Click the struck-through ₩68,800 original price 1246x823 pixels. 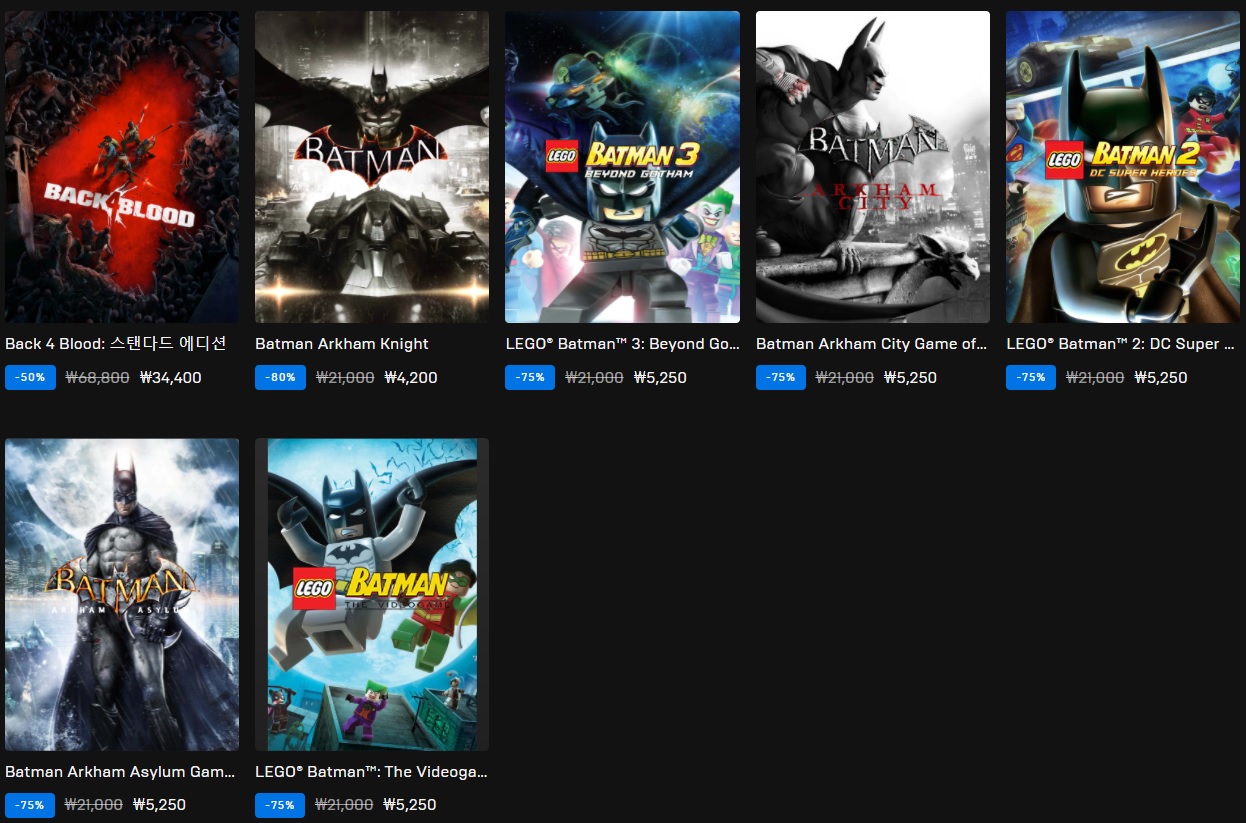point(98,378)
